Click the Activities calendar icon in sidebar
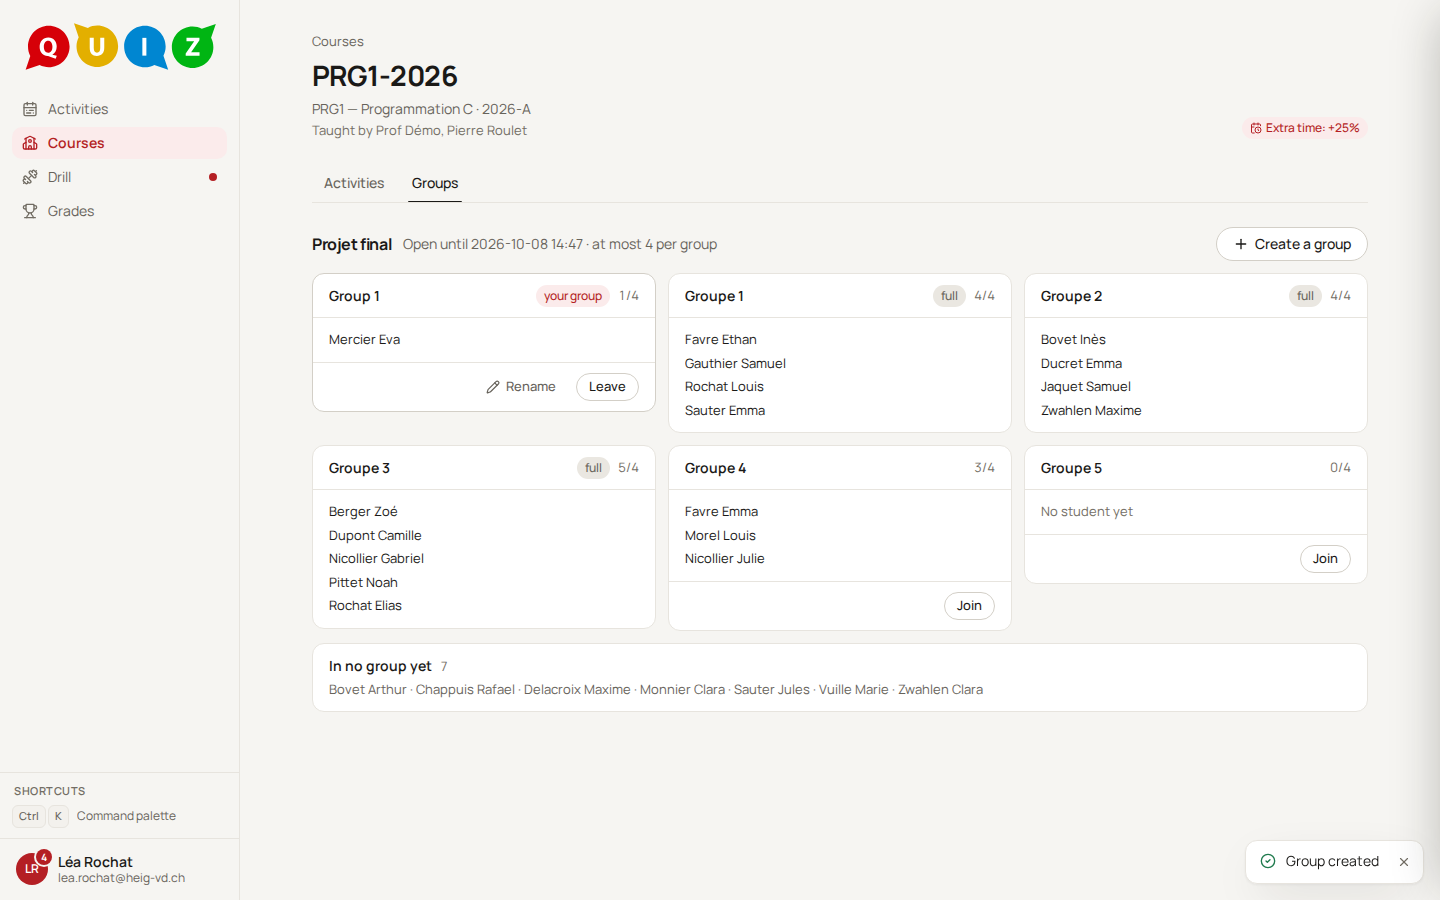The height and width of the screenshot is (900, 1440). click(30, 109)
